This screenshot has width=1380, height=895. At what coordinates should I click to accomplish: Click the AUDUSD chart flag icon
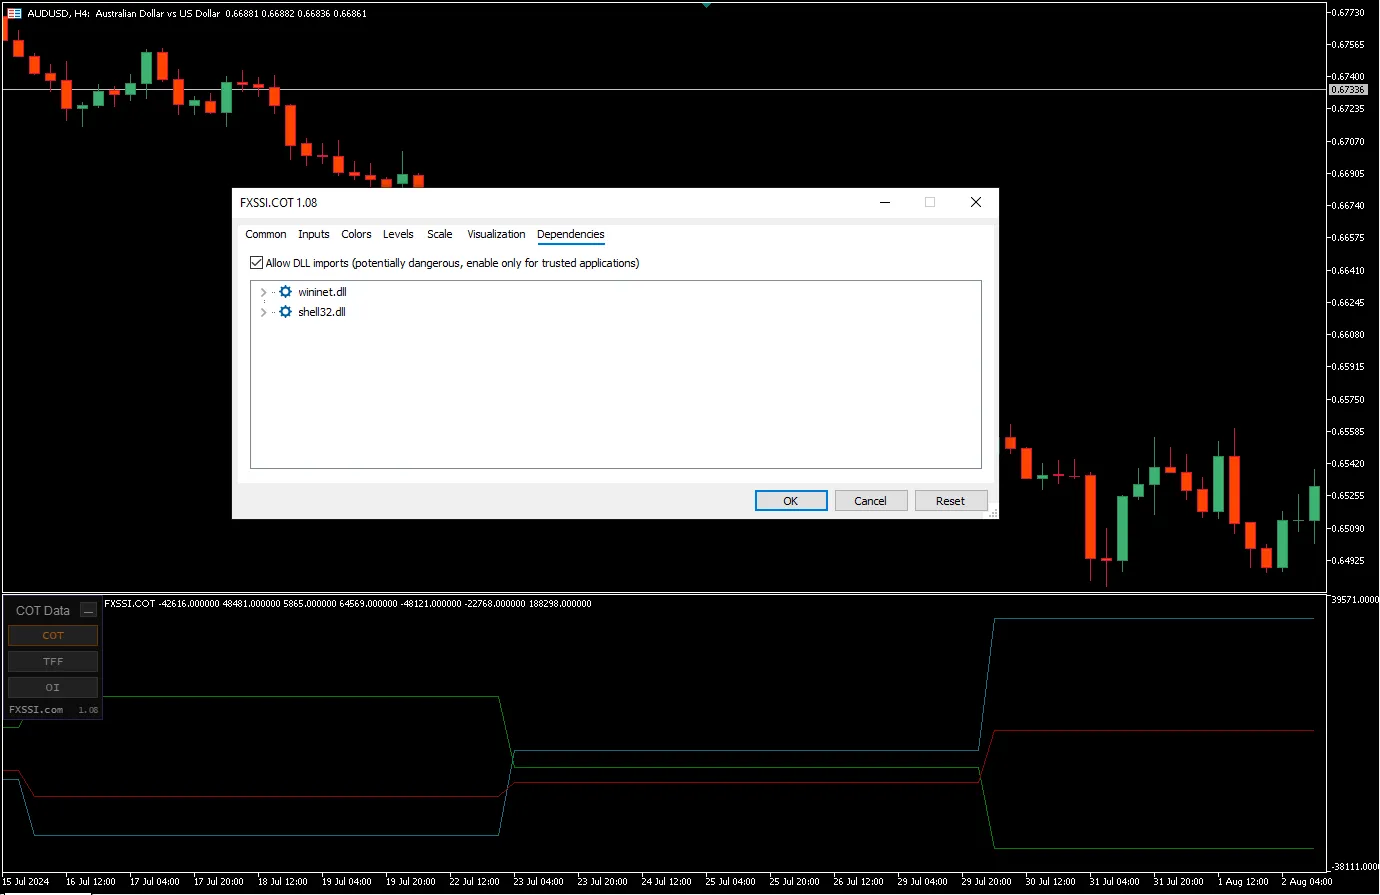(x=14, y=14)
